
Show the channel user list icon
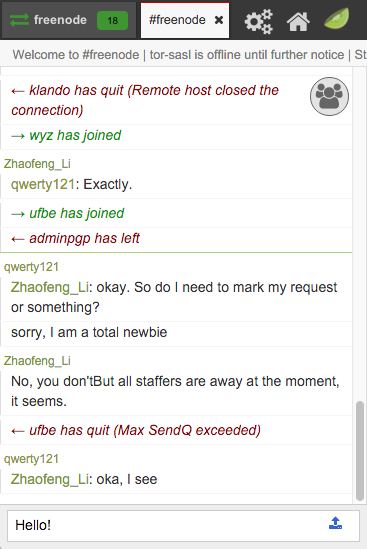click(x=329, y=96)
